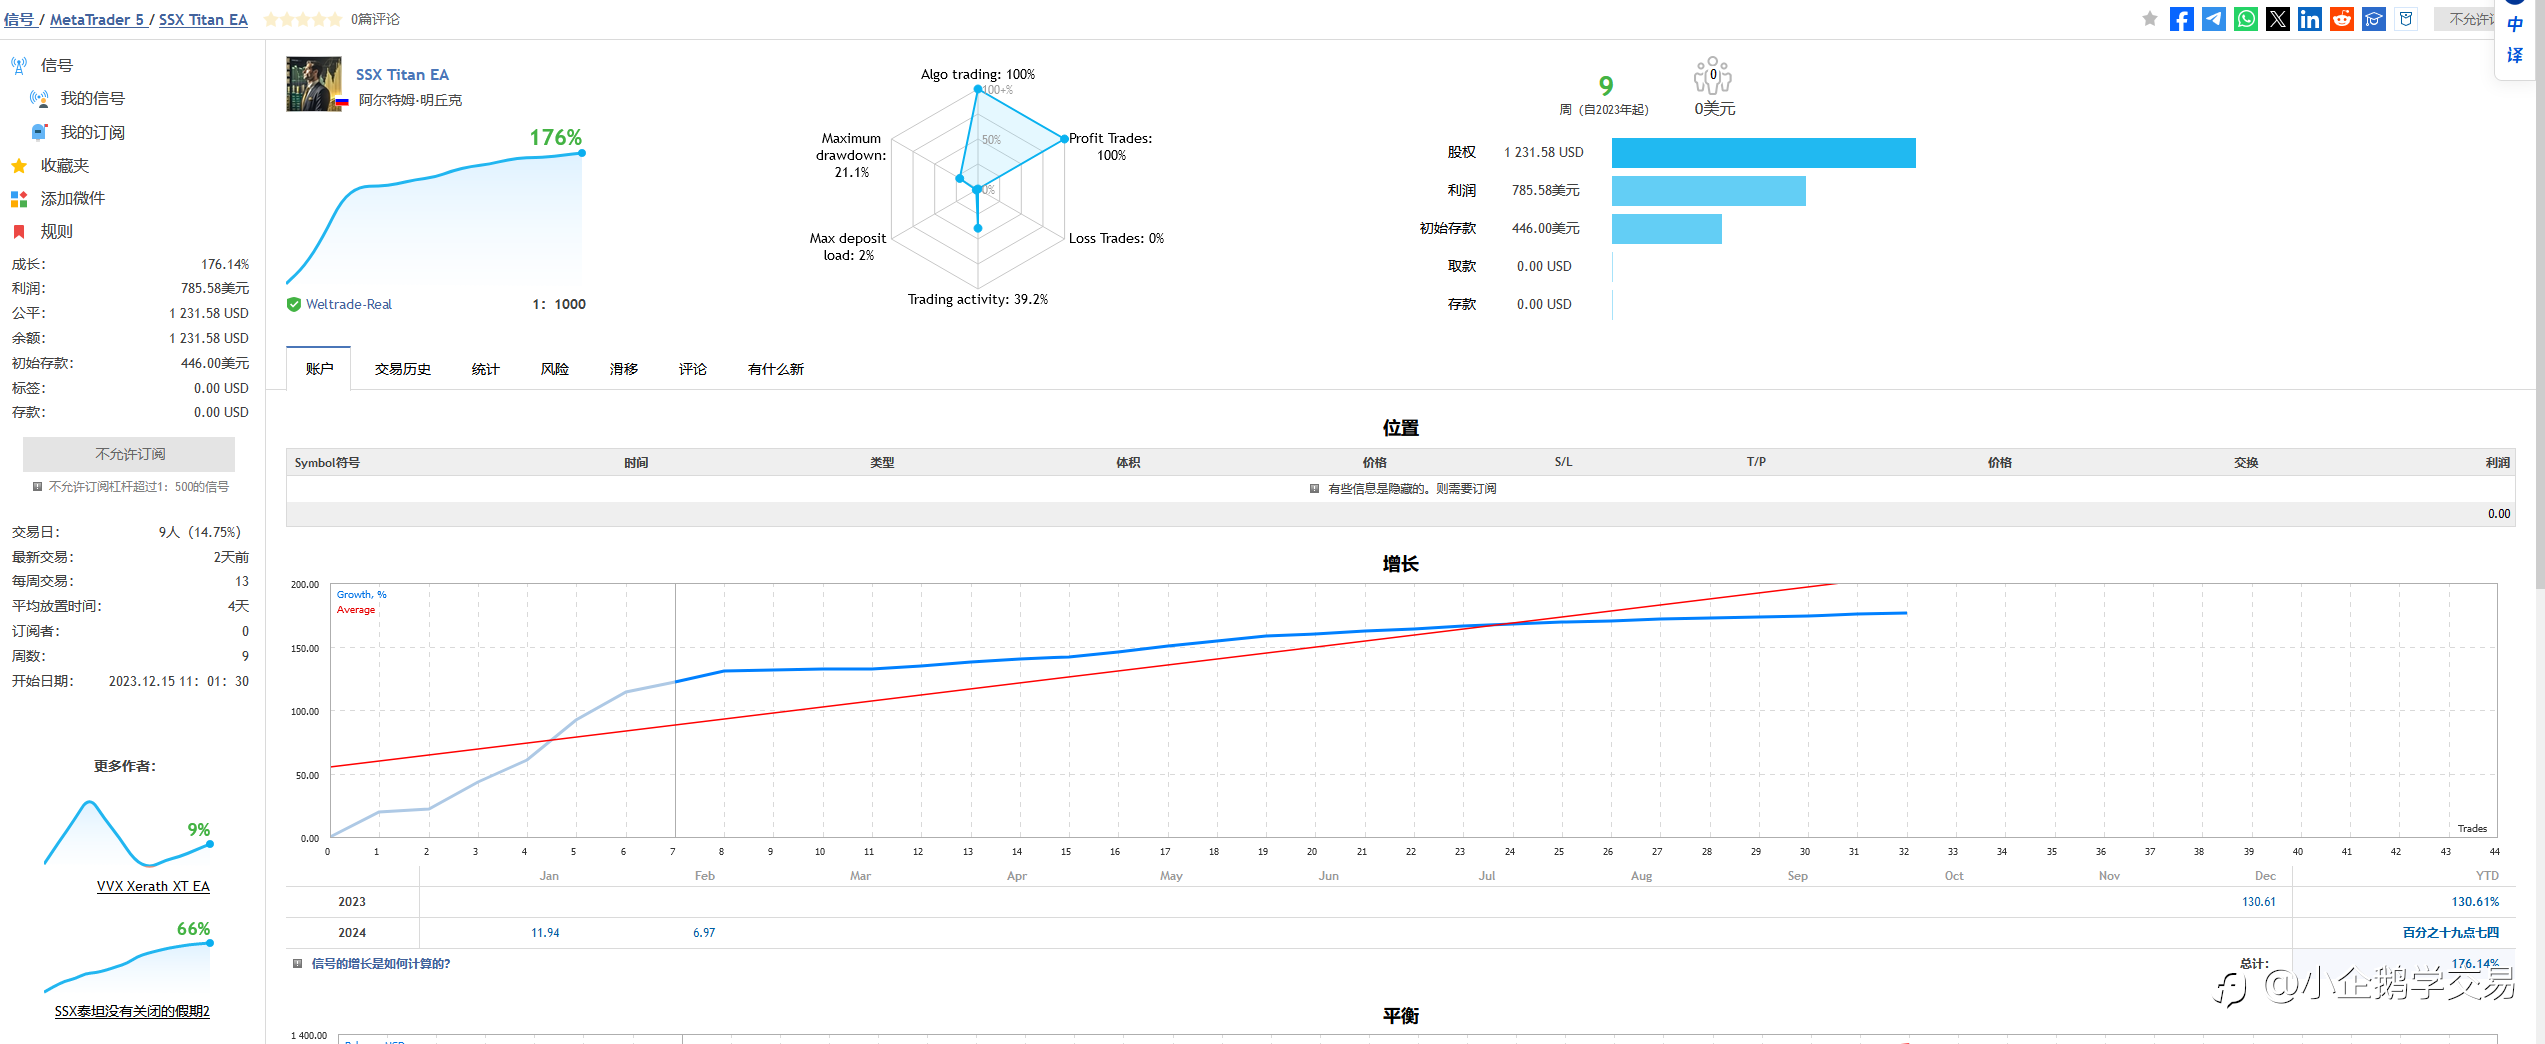The height and width of the screenshot is (1044, 2545).
Task: Open SSX Titan EA breadcrumb link
Action: (203, 19)
